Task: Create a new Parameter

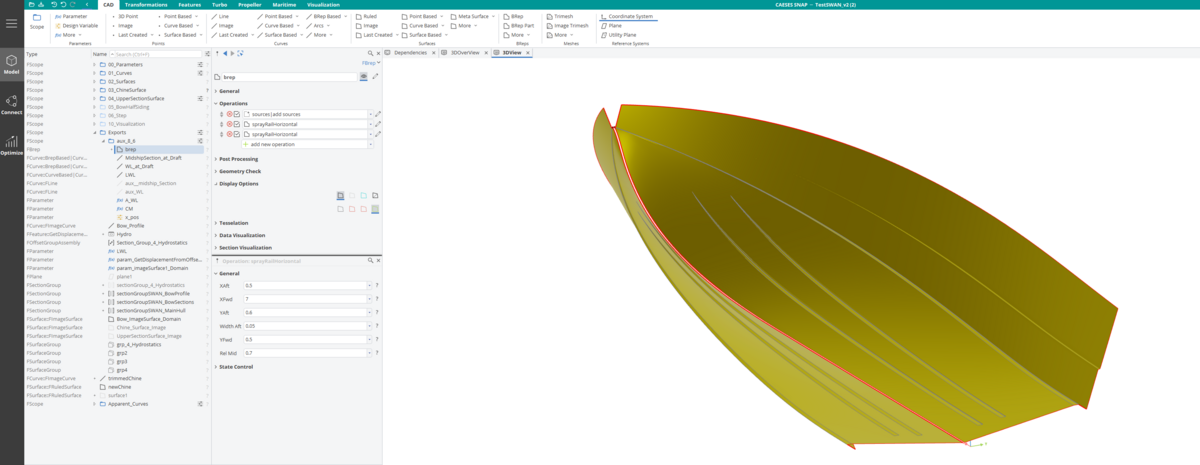Action: click(70, 16)
